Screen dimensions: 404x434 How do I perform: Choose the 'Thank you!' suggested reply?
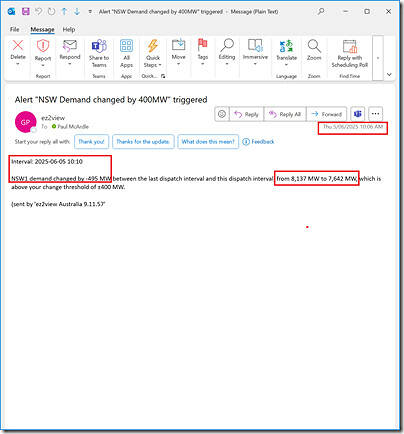(x=91, y=142)
